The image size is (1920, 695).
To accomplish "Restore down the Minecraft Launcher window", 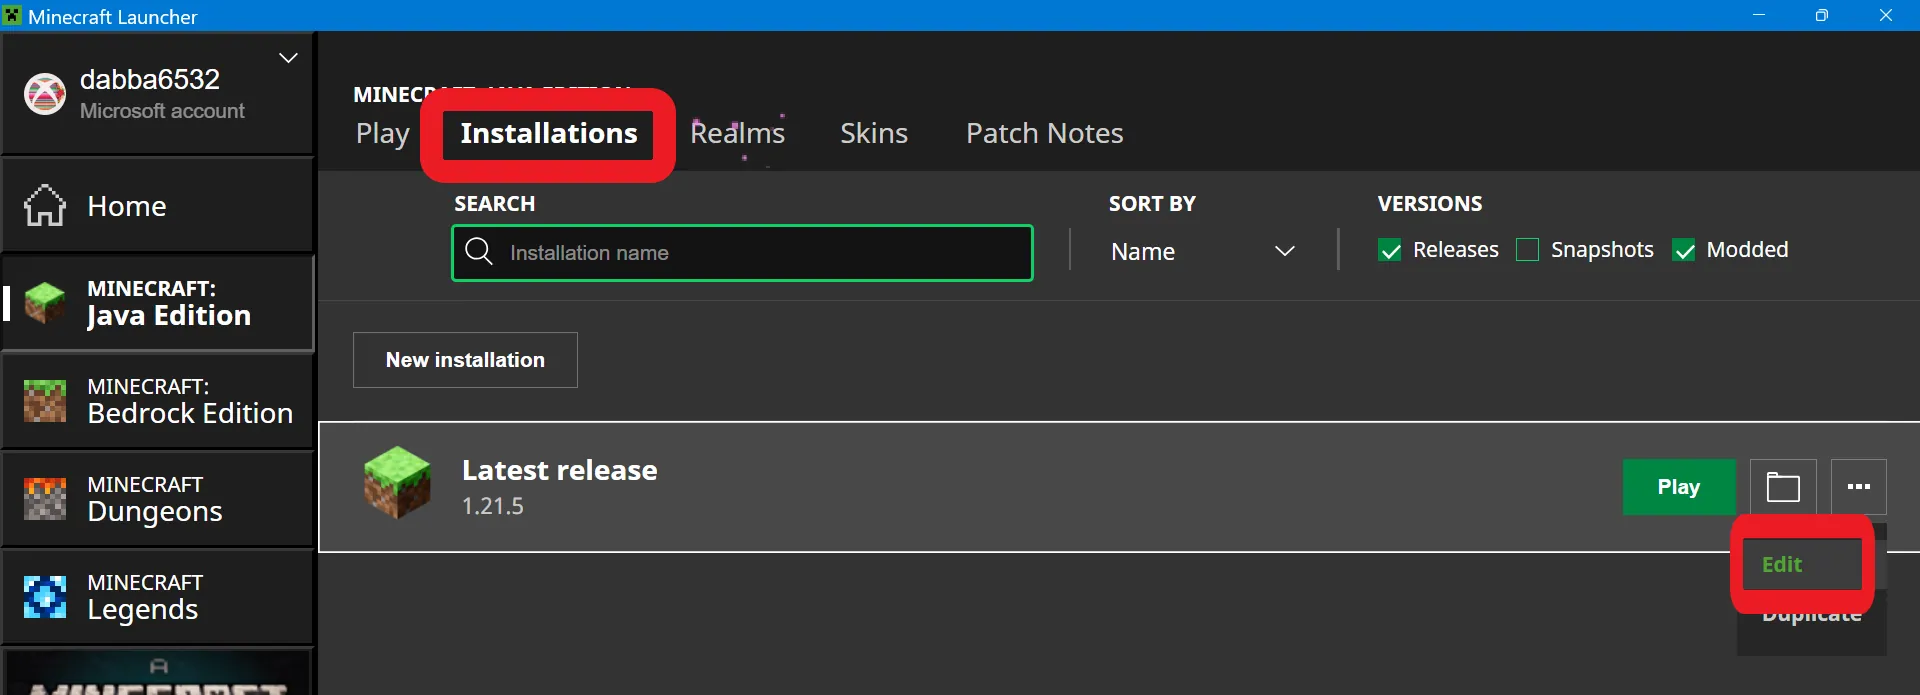I will (x=1822, y=15).
